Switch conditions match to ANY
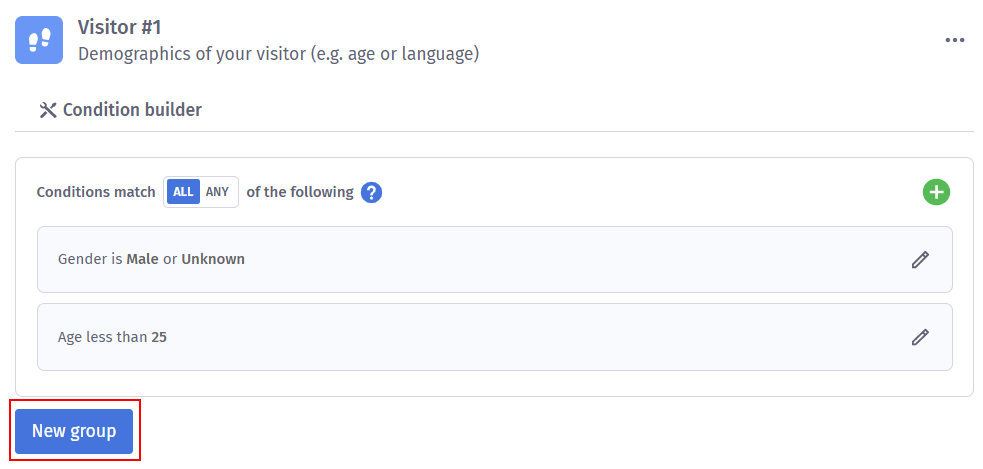Viewport: 983px width, 469px height. (217, 192)
